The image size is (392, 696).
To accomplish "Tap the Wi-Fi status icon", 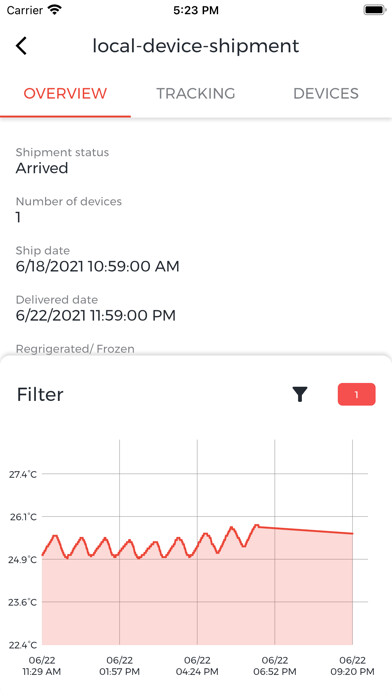I will pos(55,10).
